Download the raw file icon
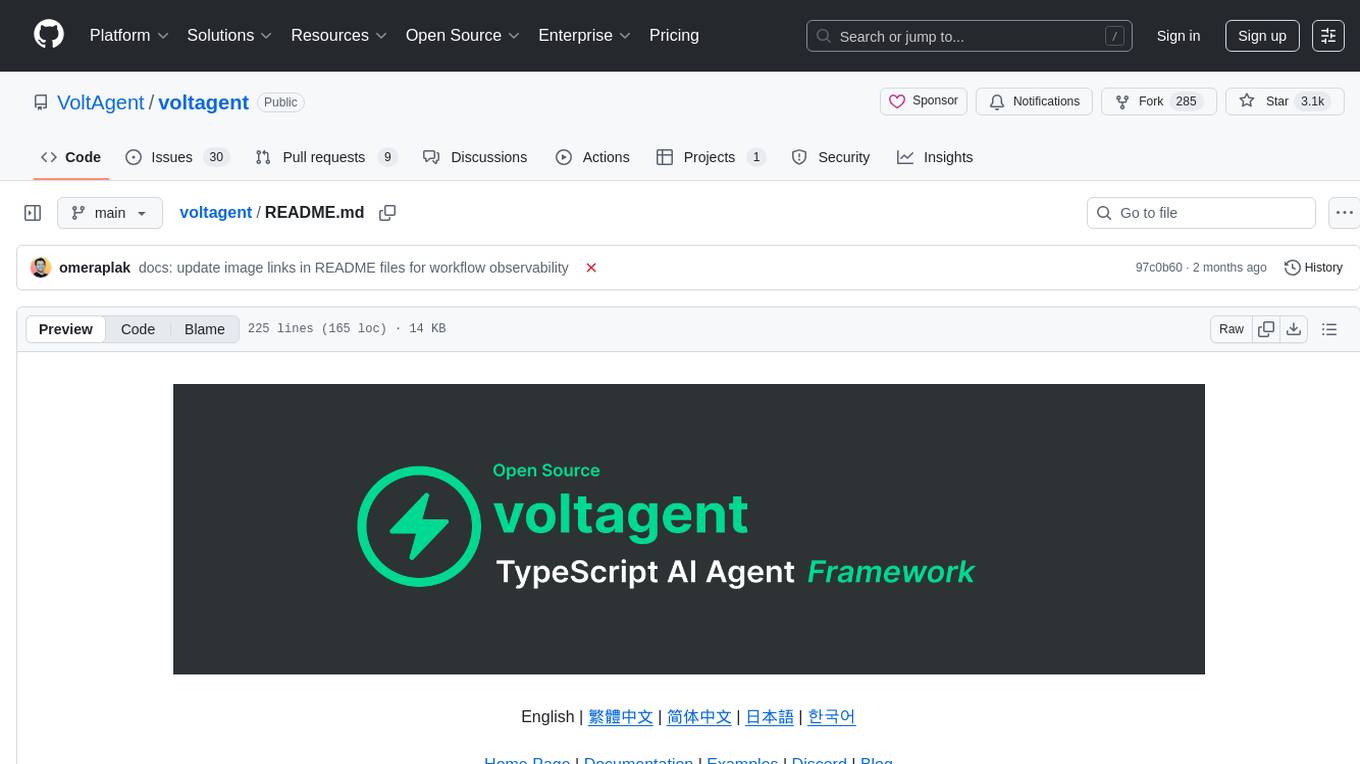This screenshot has height=764, width=1360. click(1293, 329)
